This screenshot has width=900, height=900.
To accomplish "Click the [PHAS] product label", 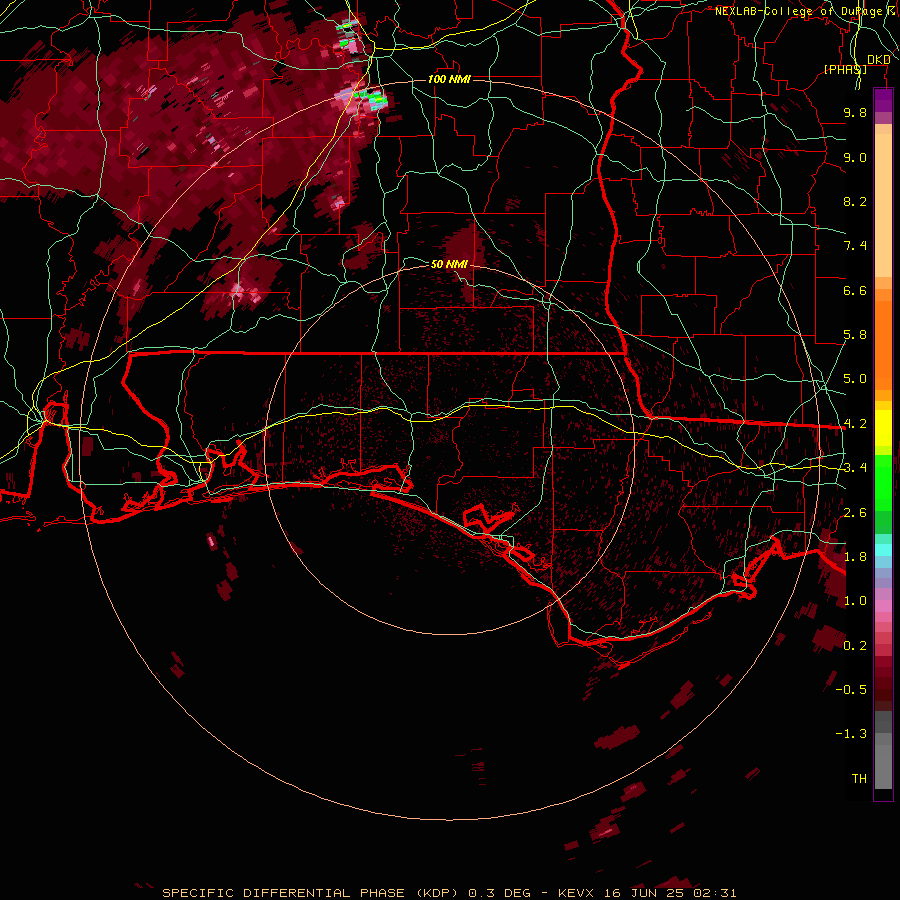I will click(845, 69).
